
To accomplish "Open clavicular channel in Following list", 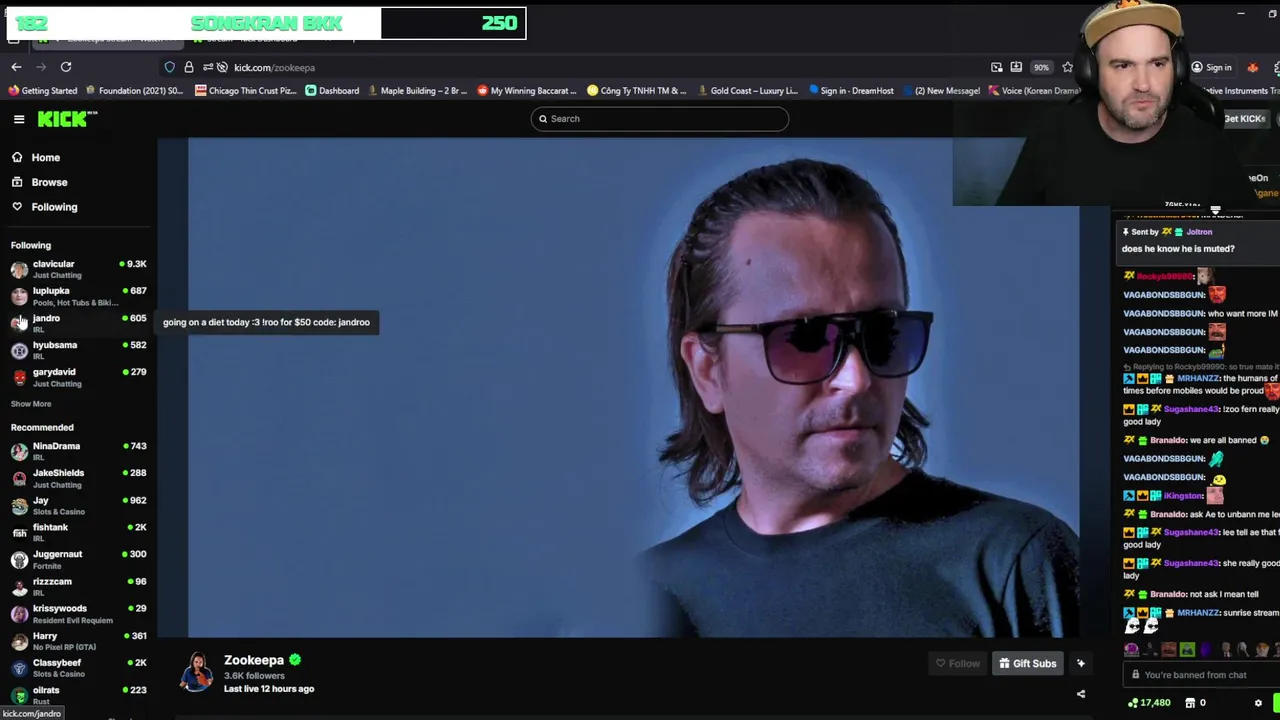I will point(79,268).
